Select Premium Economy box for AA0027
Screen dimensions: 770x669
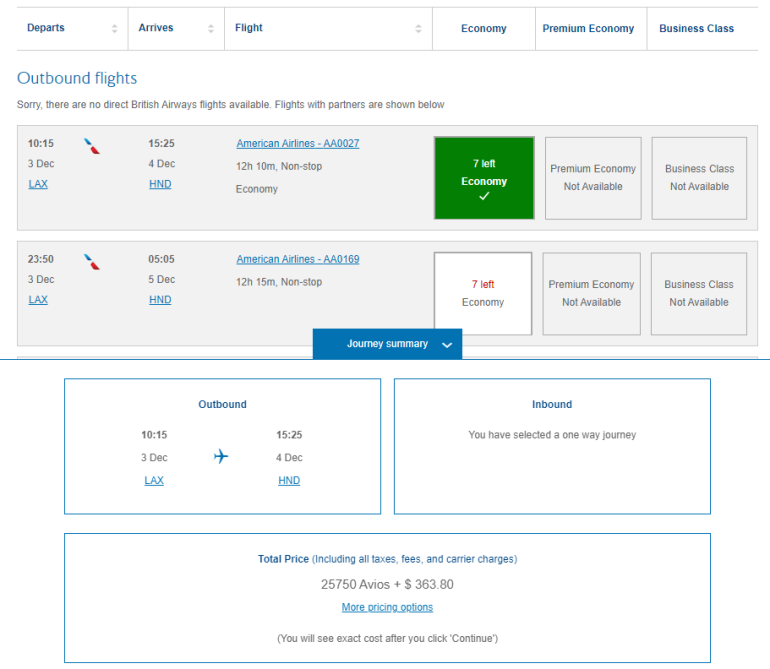point(593,178)
